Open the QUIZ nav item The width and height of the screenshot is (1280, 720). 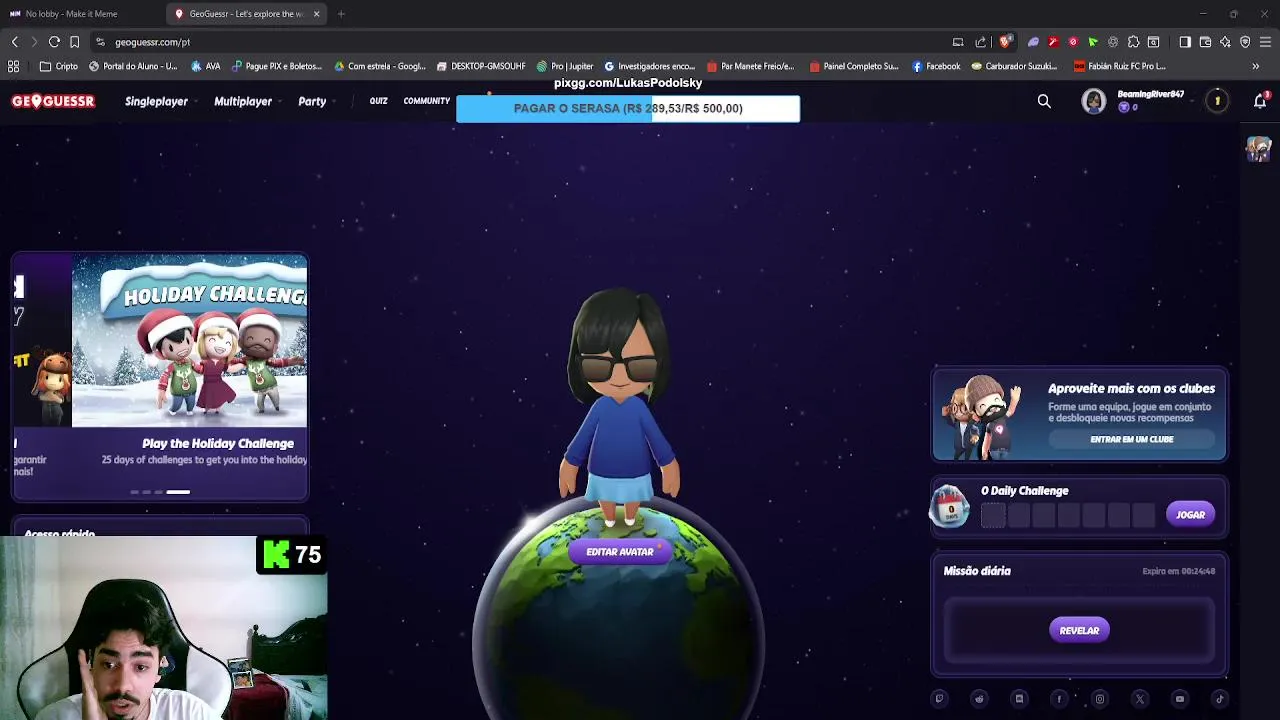[378, 101]
